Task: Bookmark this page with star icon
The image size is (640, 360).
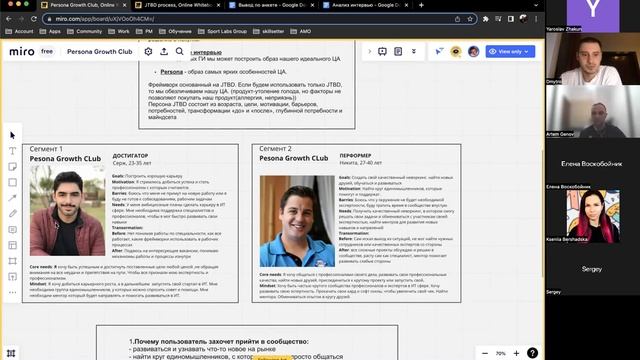Action: click(x=470, y=19)
